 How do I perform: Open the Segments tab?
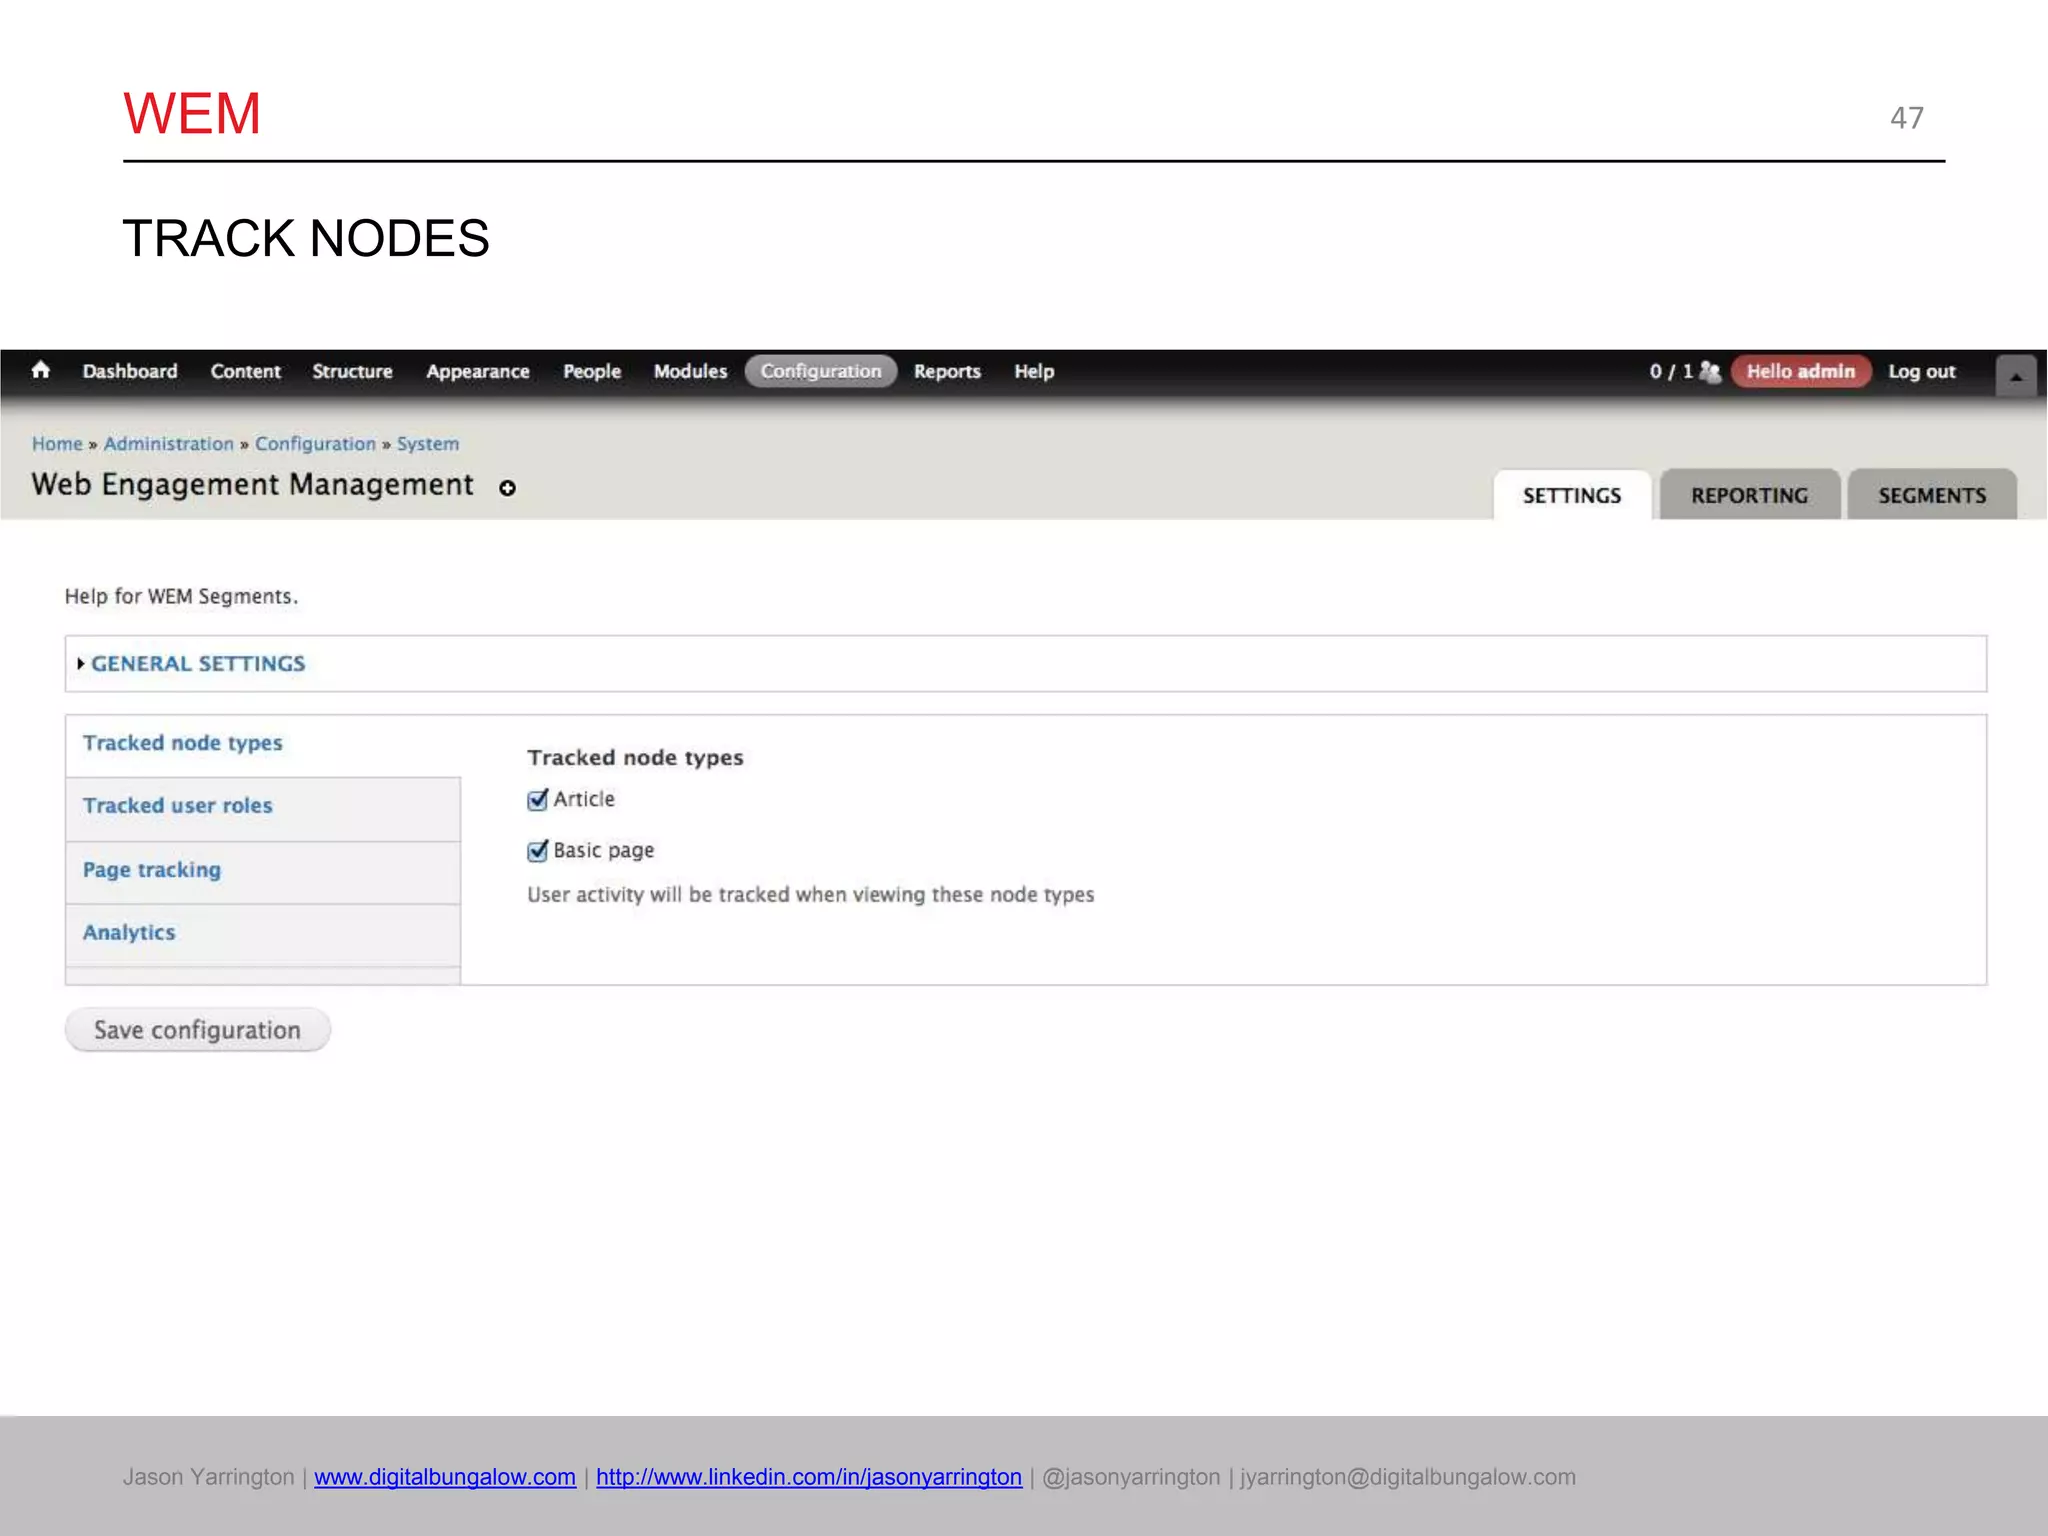pos(1931,496)
